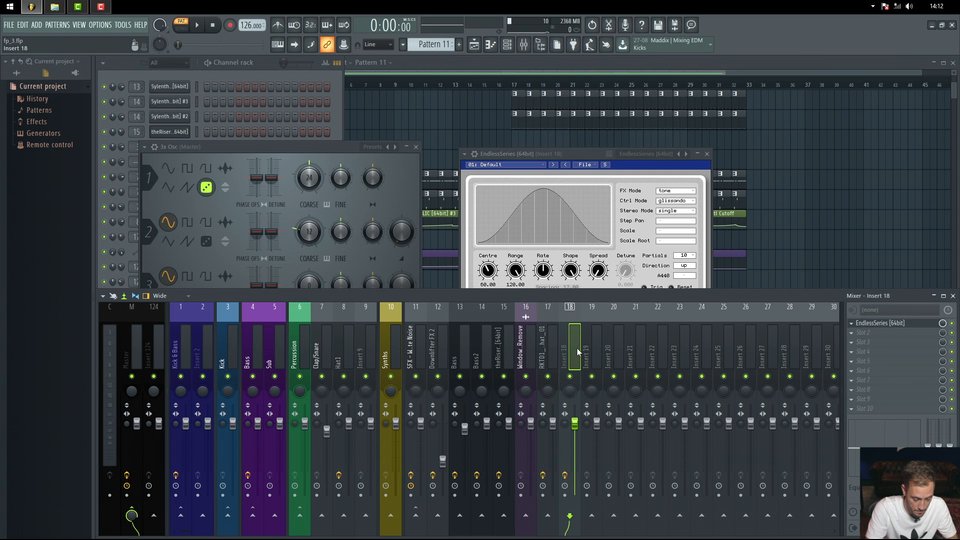Open Windows Start button
The width and height of the screenshot is (960, 540).
[x=9, y=7]
